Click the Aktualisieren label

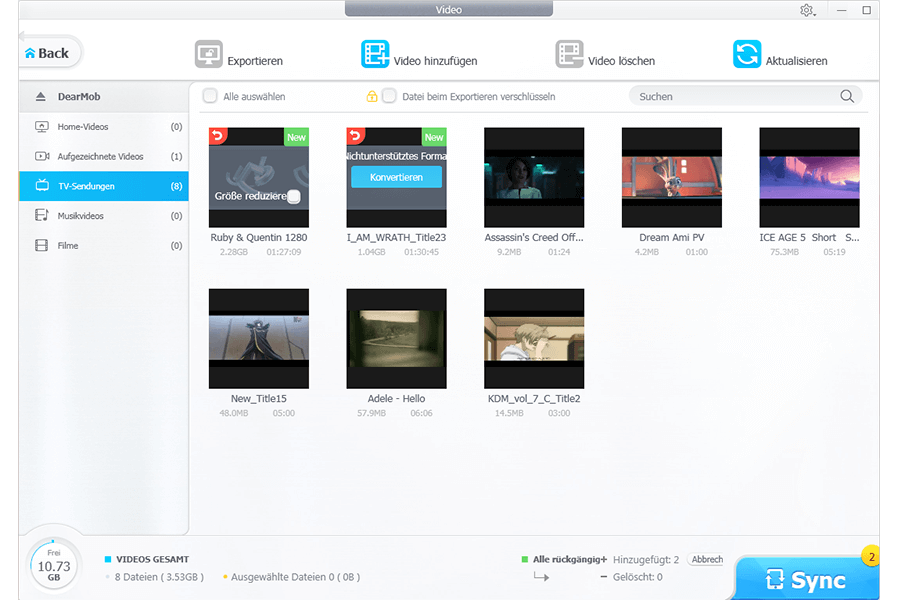click(796, 61)
